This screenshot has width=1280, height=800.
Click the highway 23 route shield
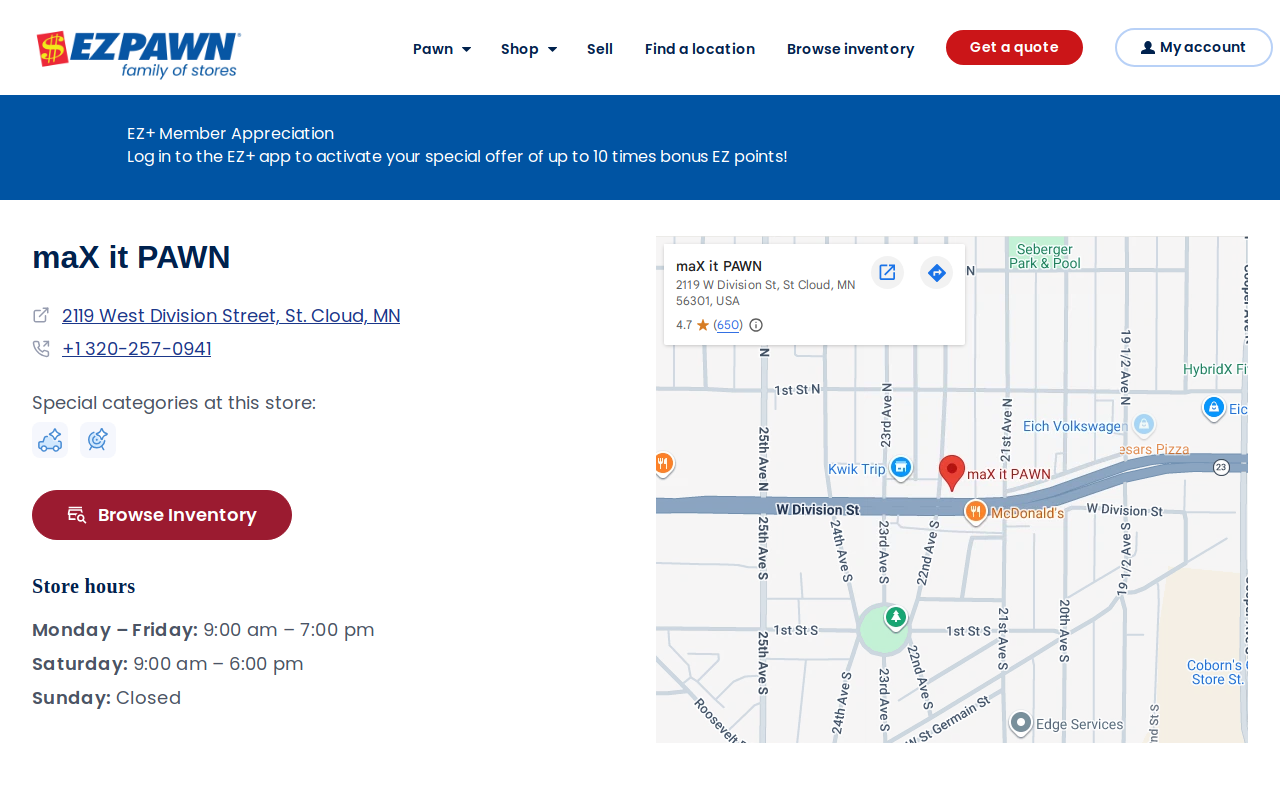[x=1221, y=468]
